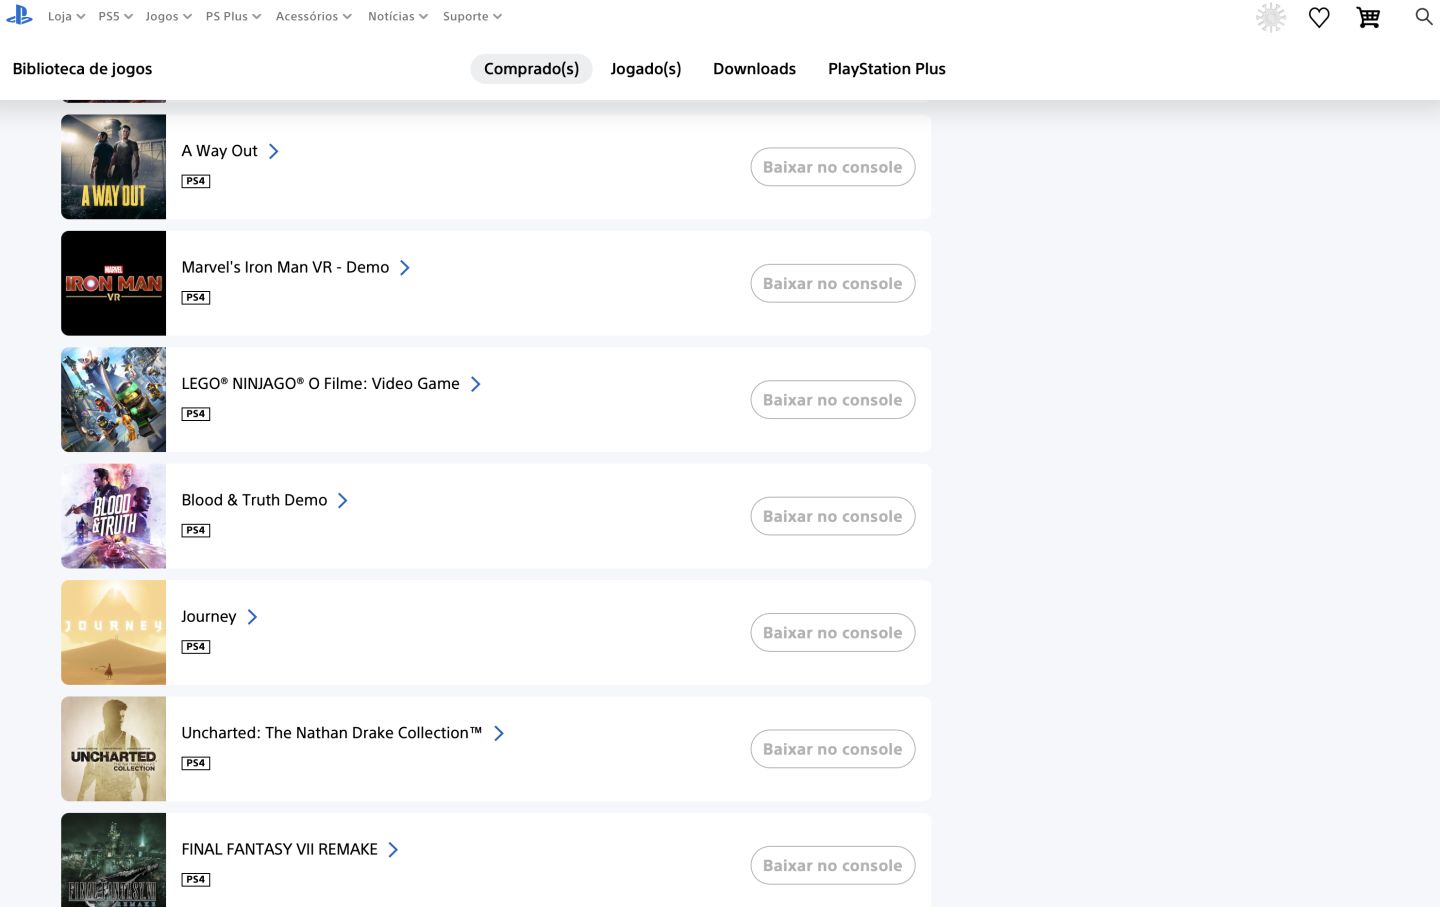Open the wishlist heart icon
This screenshot has height=907, width=1440.
tap(1319, 17)
